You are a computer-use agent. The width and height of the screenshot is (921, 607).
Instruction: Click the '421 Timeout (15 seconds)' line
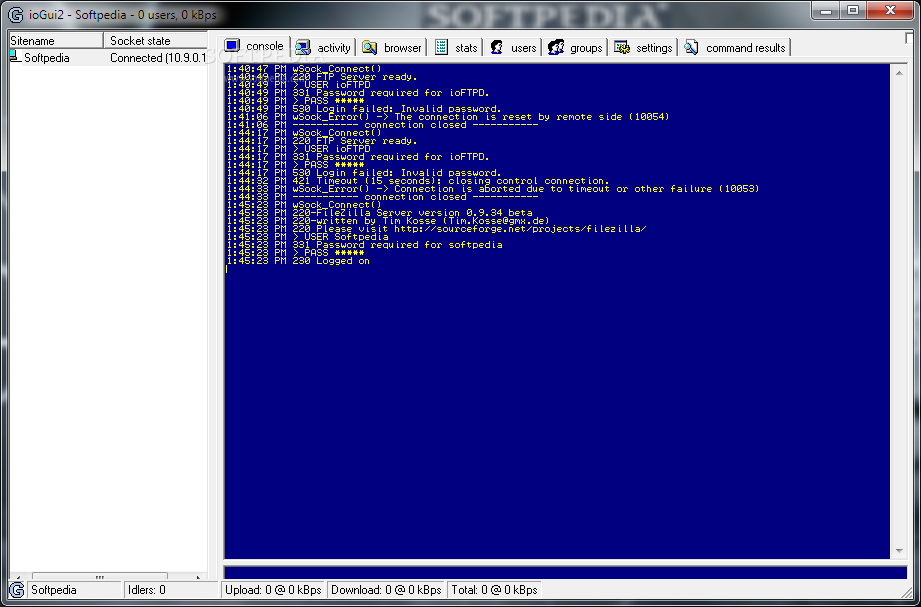[x=418, y=181]
